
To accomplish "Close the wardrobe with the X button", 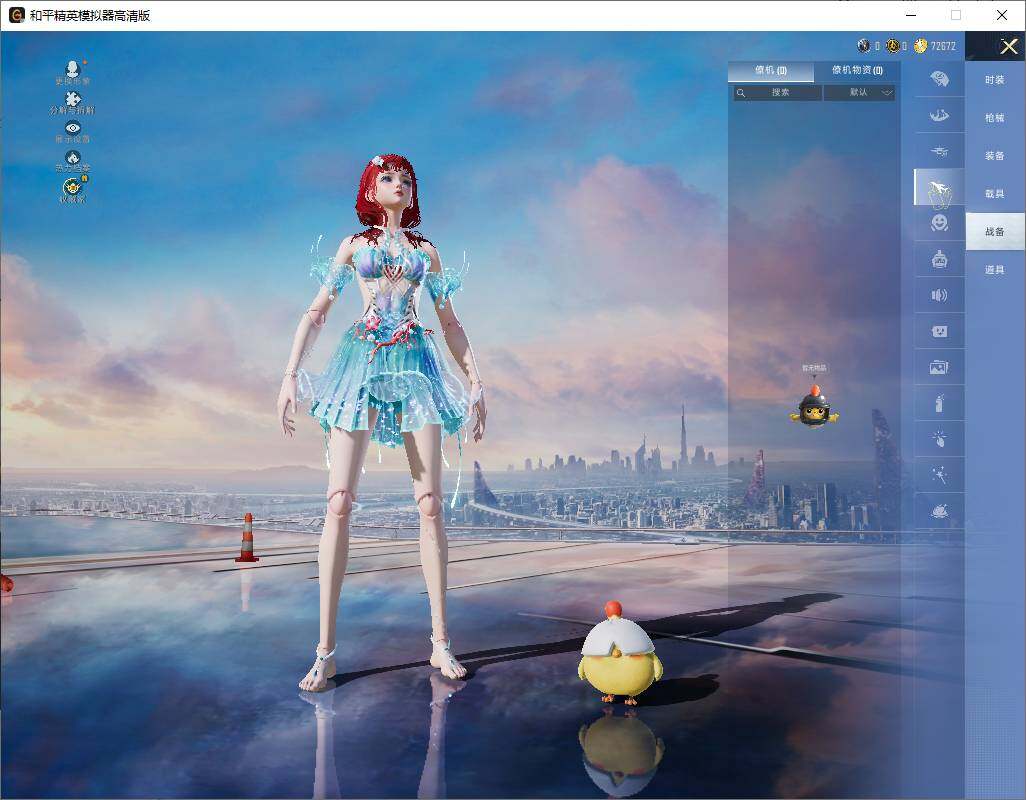I will (x=1008, y=46).
